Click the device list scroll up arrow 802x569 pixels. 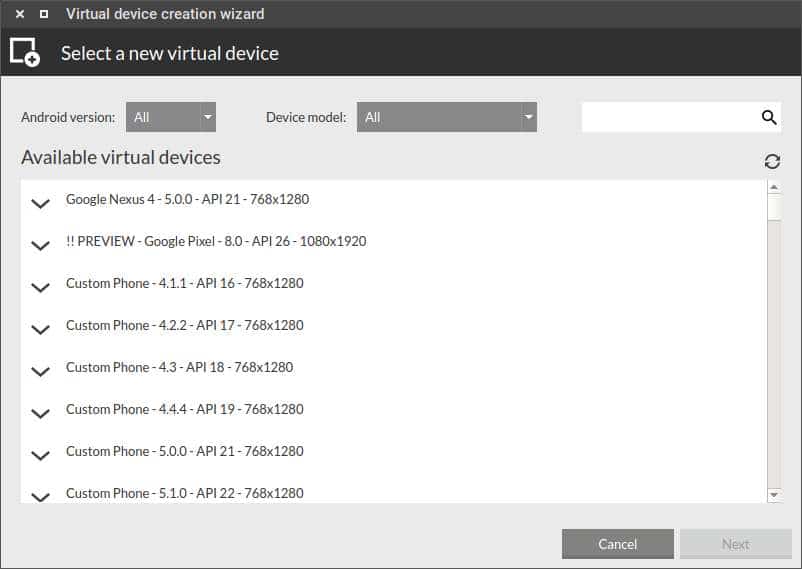774,187
